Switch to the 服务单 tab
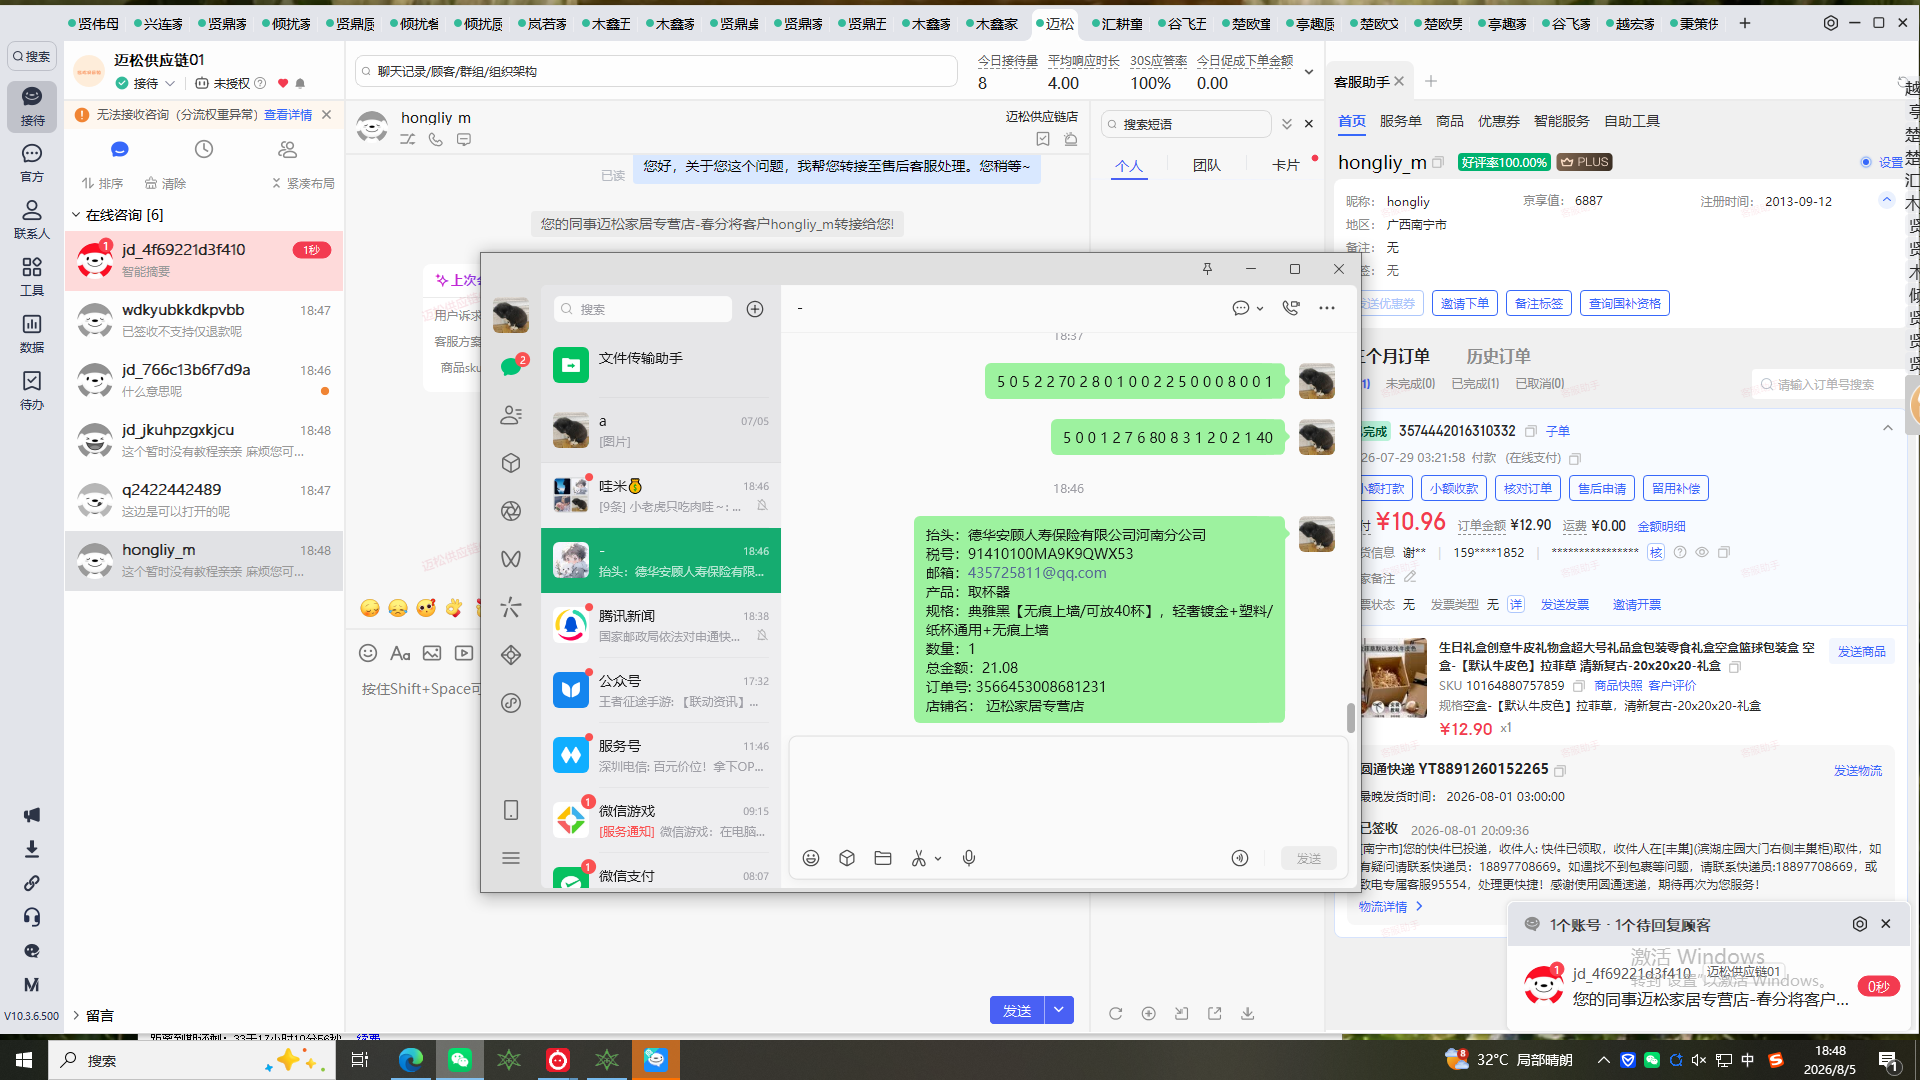Viewport: 1920px width, 1080px height. coord(1401,121)
